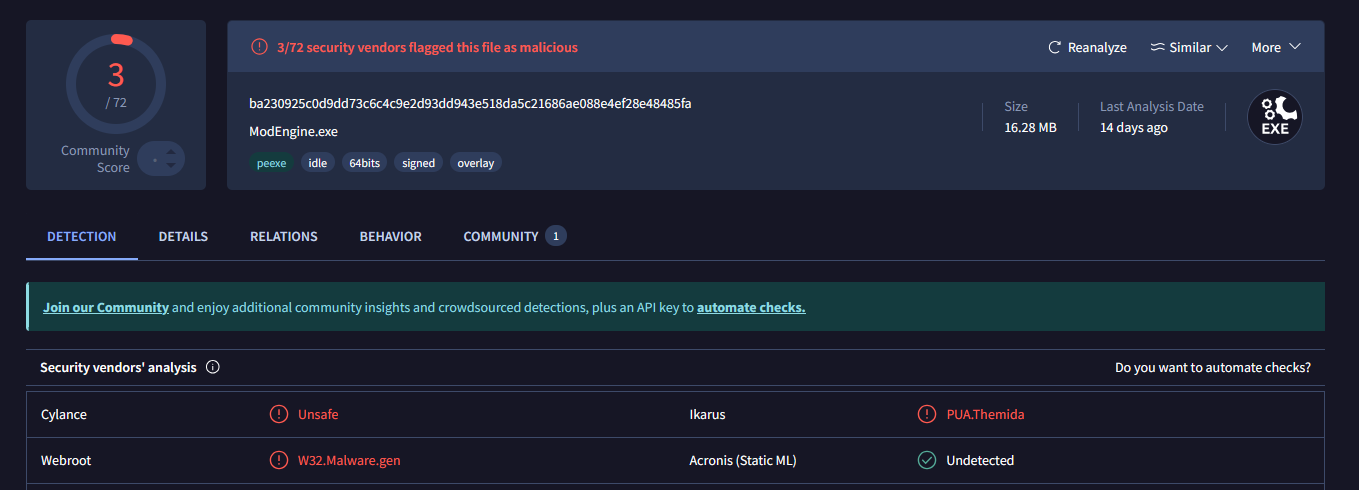The image size is (1359, 490).
Task: Click the info icon next to Security vendors' analysis
Action: 212,367
